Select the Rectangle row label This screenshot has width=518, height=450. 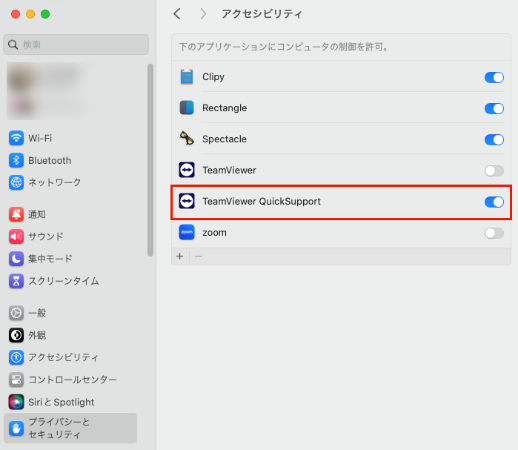[225, 108]
